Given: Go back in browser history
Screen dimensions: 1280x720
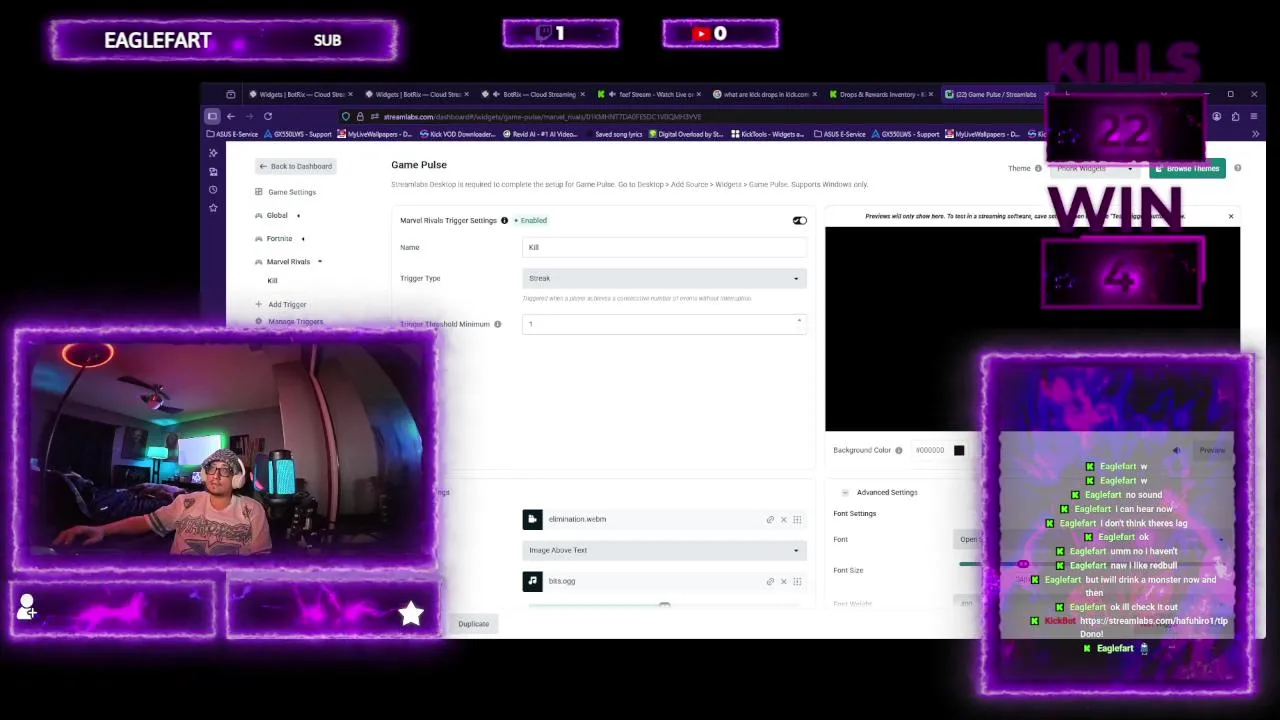Looking at the screenshot, I should click(x=231, y=116).
